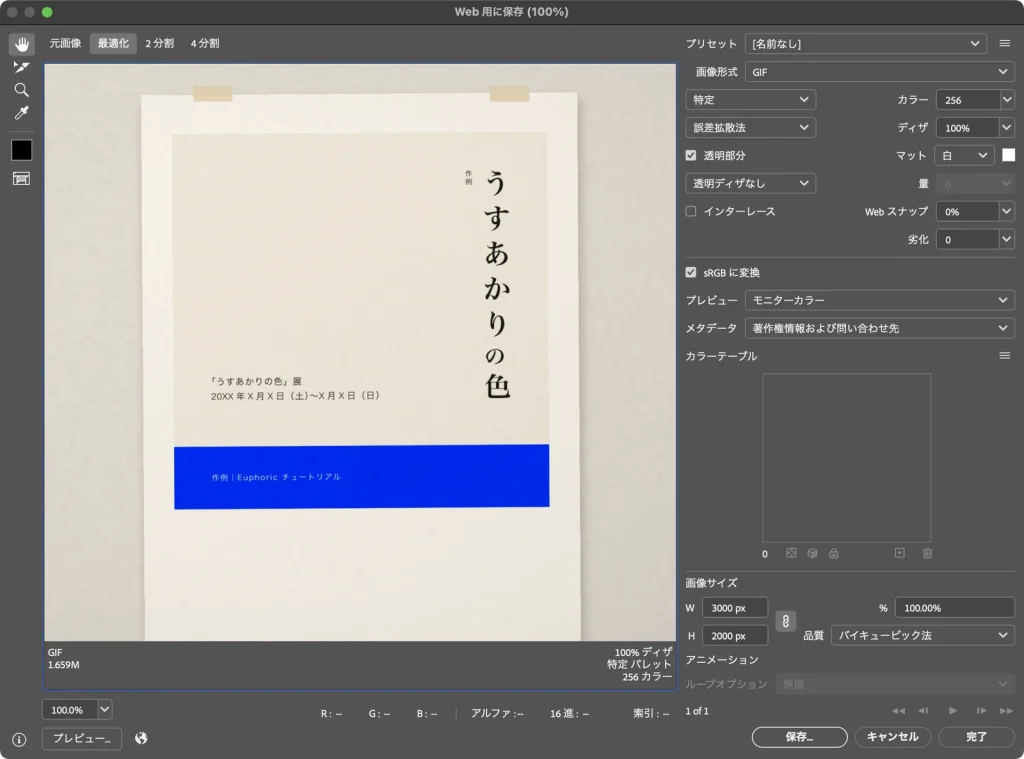Select the Eyedropper tool
This screenshot has width=1024, height=759.
click(x=22, y=113)
